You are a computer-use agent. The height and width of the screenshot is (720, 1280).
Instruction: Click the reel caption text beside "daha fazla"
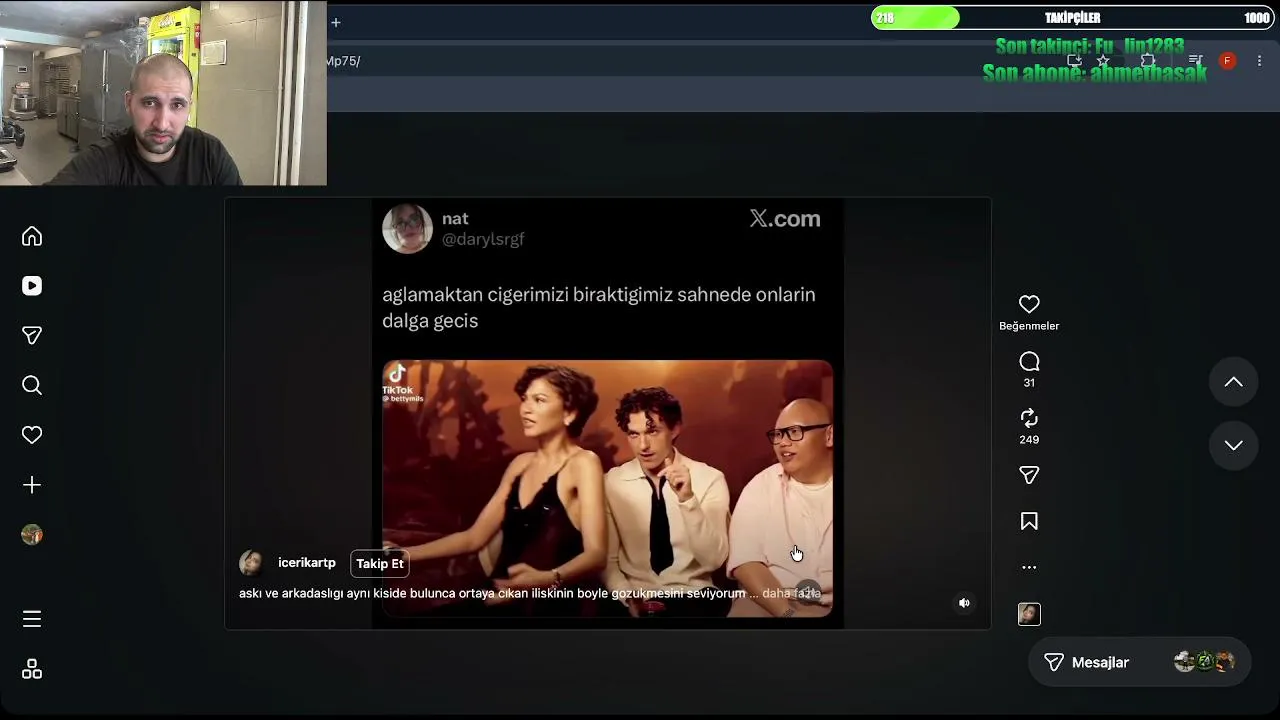[x=492, y=593]
